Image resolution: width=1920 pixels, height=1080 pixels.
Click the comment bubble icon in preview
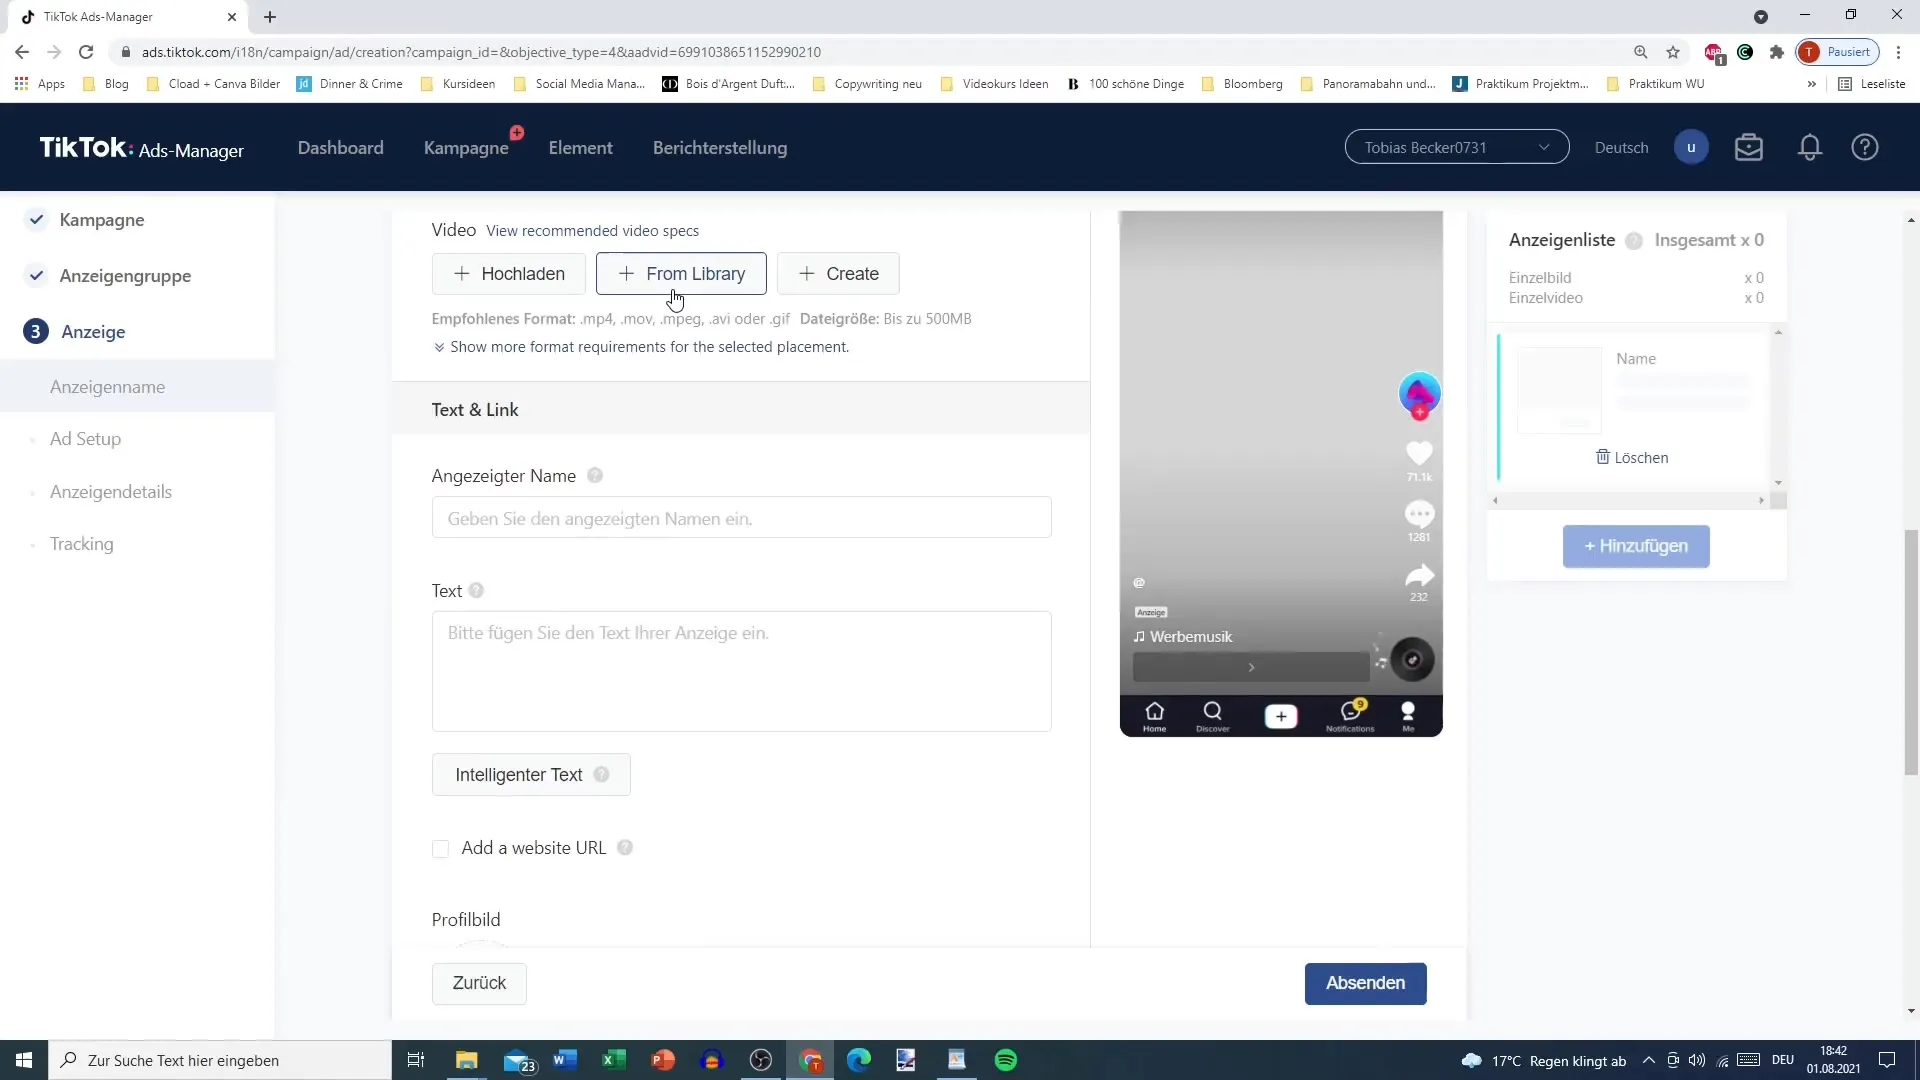tap(1419, 514)
